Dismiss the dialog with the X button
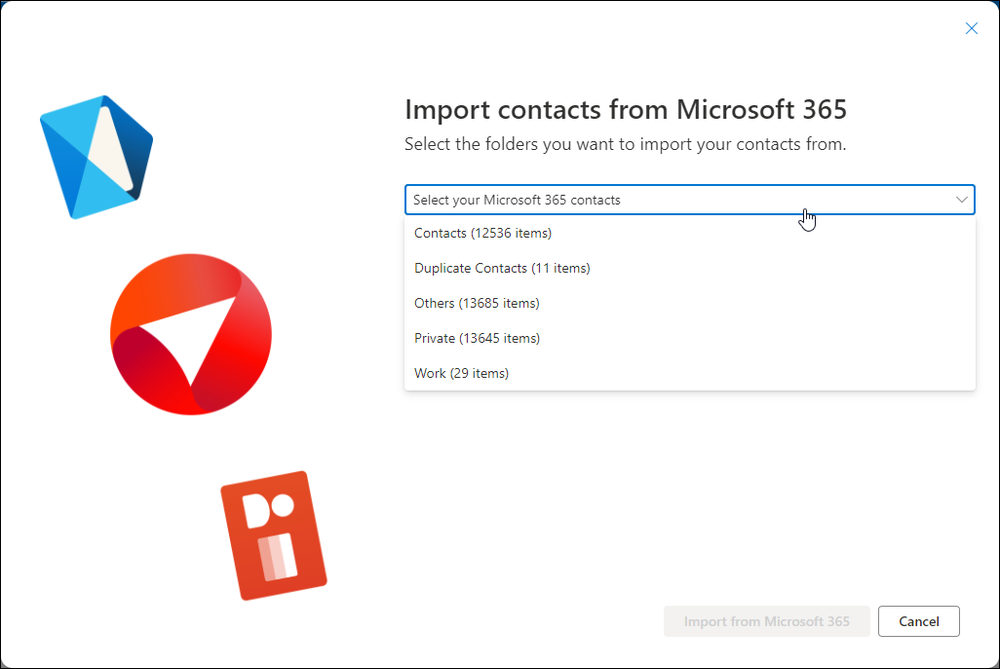The image size is (1000, 669). [971, 28]
